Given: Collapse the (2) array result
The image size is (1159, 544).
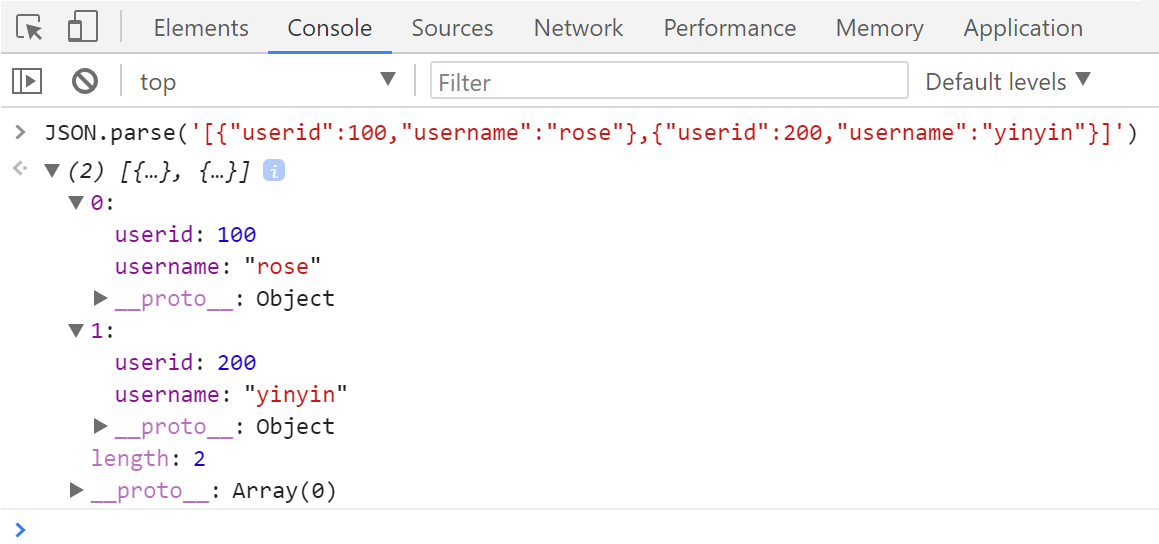Looking at the screenshot, I should 52,171.
